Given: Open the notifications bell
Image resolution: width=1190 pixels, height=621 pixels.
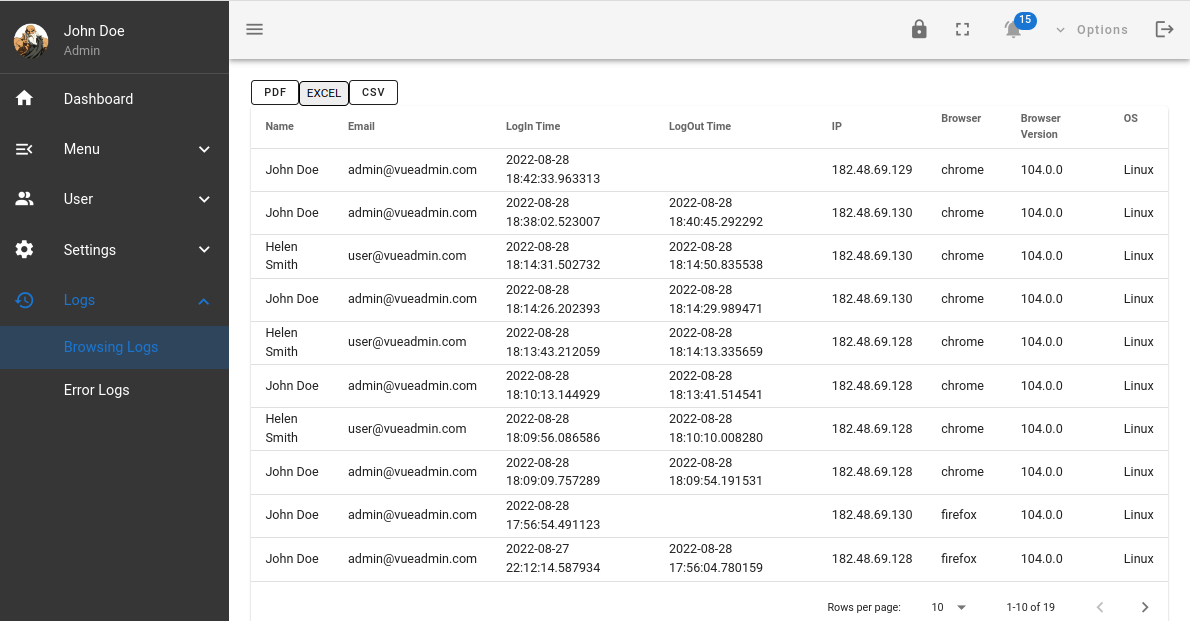Looking at the screenshot, I should pos(1014,29).
